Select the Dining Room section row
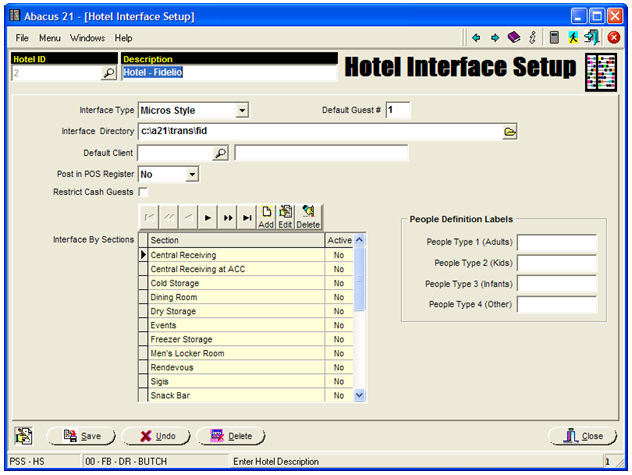This screenshot has width=632, height=475. point(236,298)
